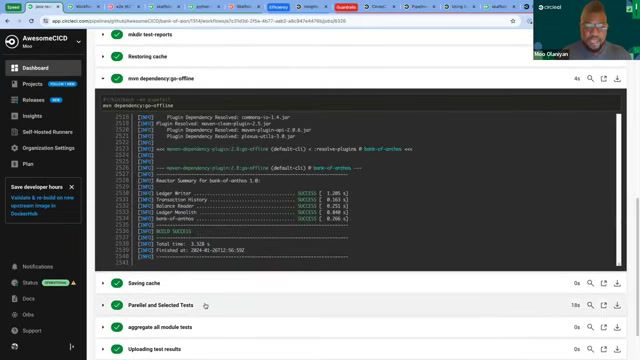Expand the mkdir test-reports step
The width and height of the screenshot is (640, 360).
103,35
